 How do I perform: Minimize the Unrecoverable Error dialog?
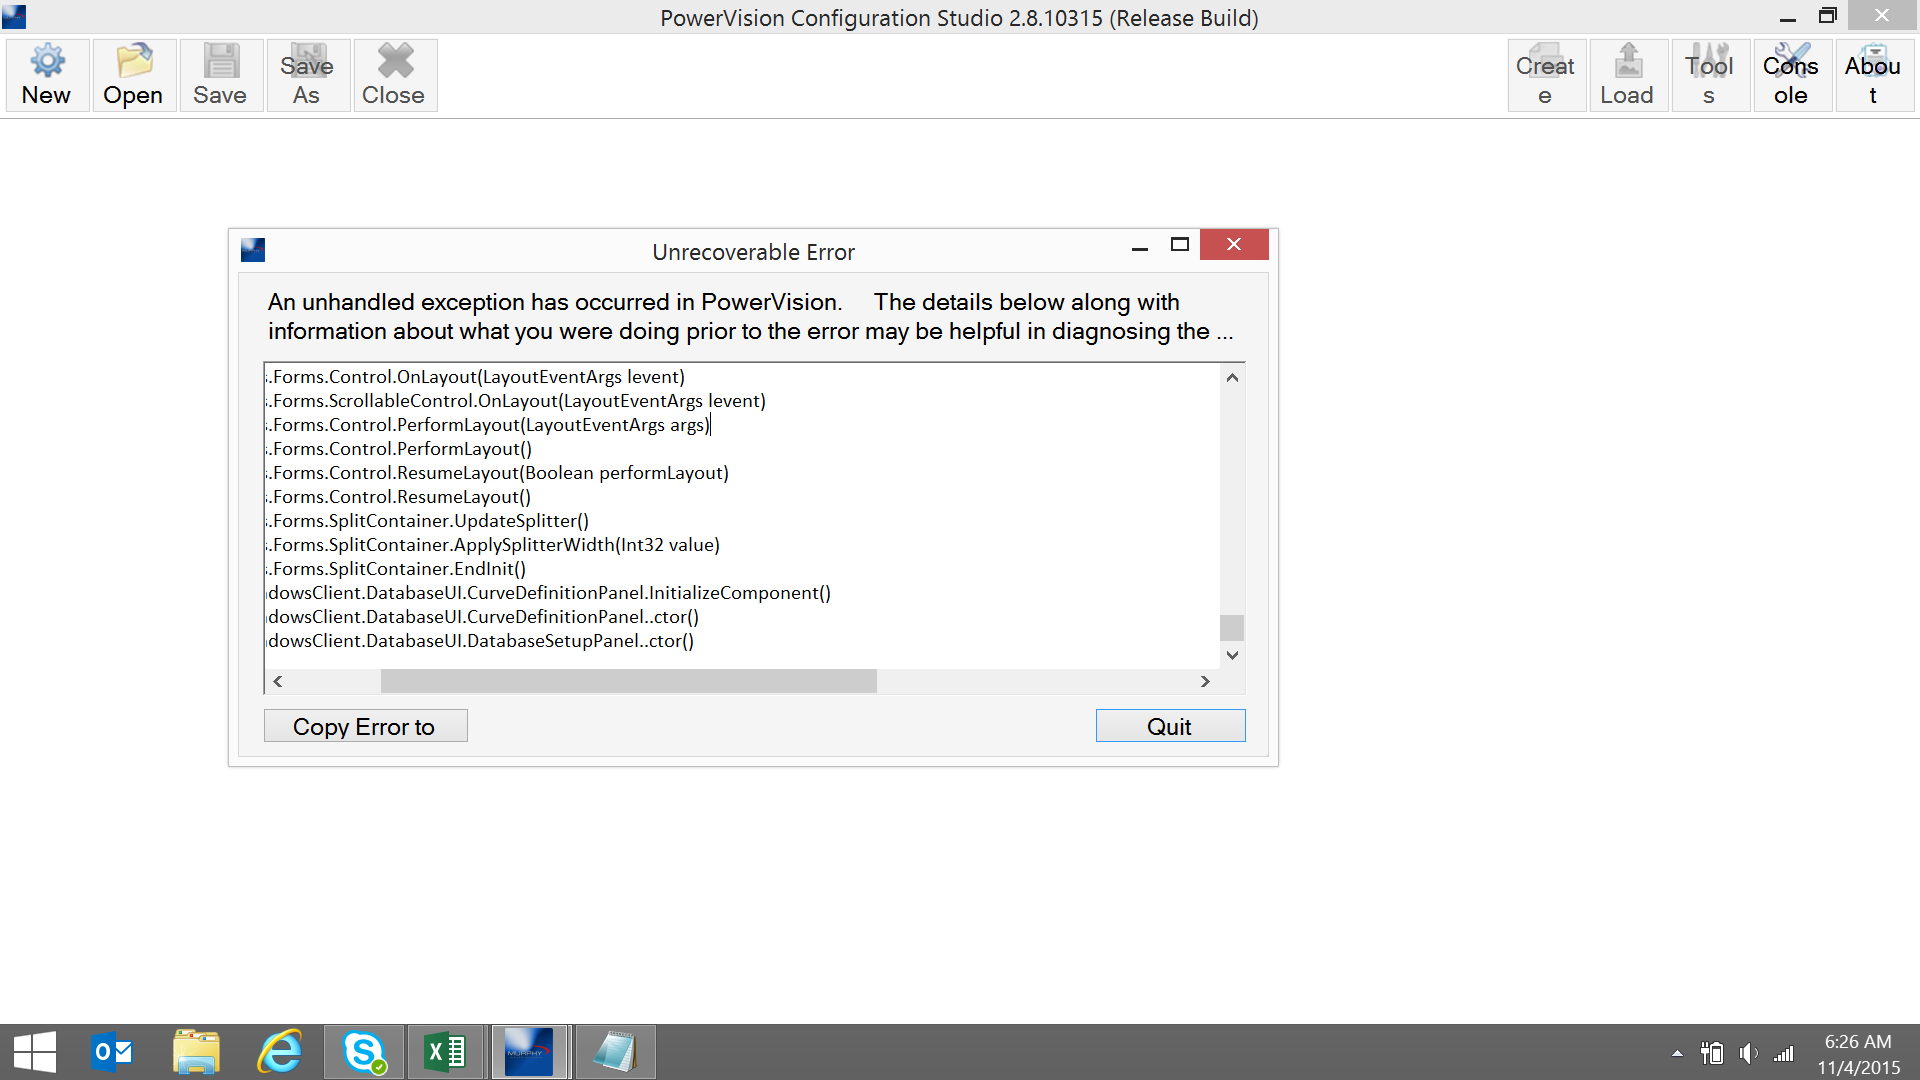(x=1139, y=246)
